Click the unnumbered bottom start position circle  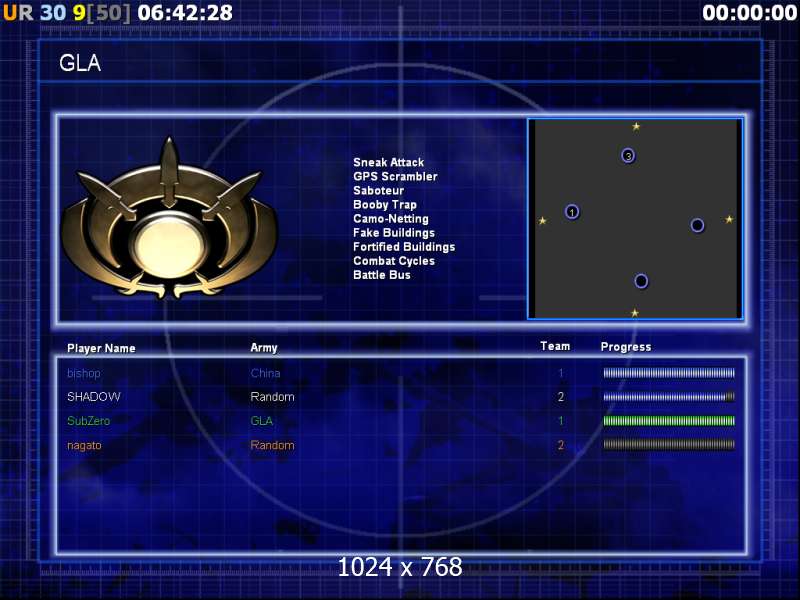point(641,281)
